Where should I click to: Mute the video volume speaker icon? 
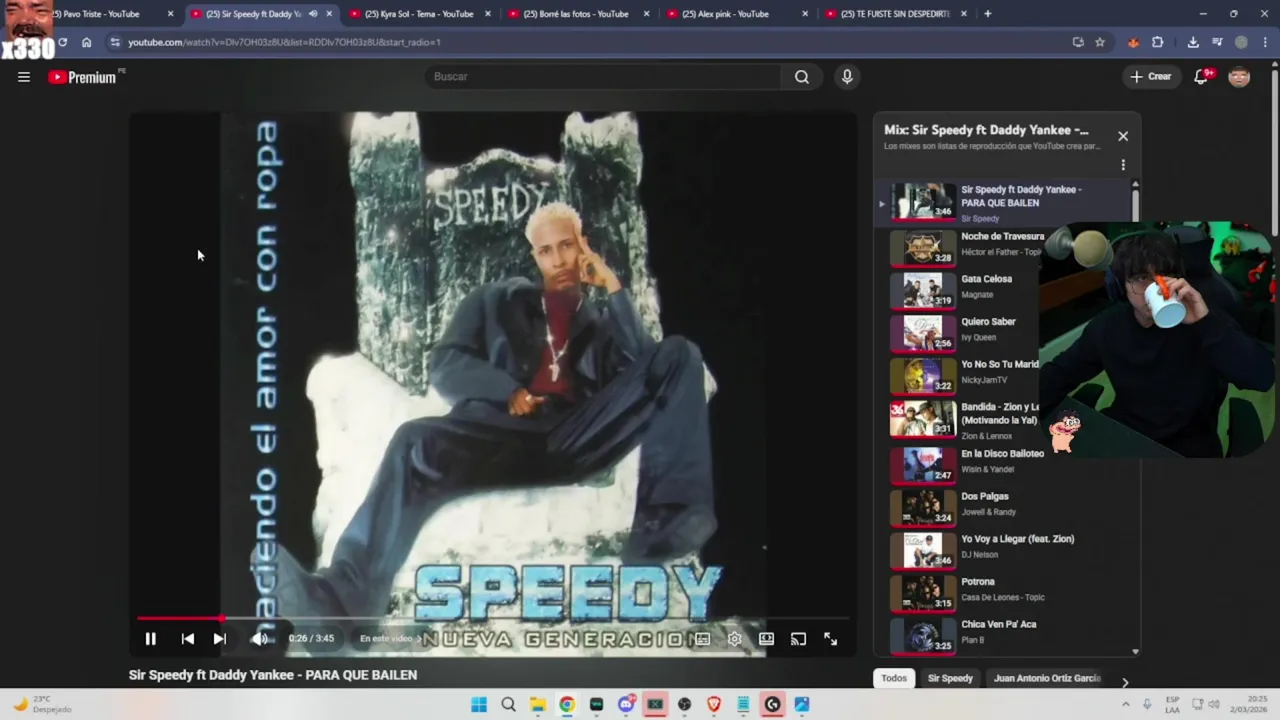click(x=259, y=639)
